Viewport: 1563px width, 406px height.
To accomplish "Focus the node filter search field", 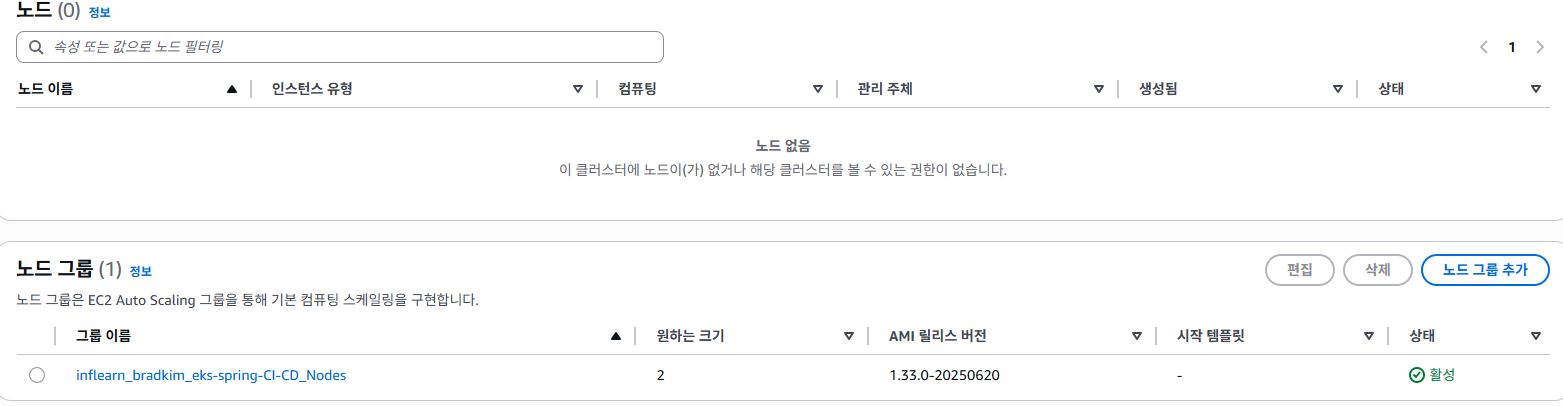I will click(x=340, y=47).
